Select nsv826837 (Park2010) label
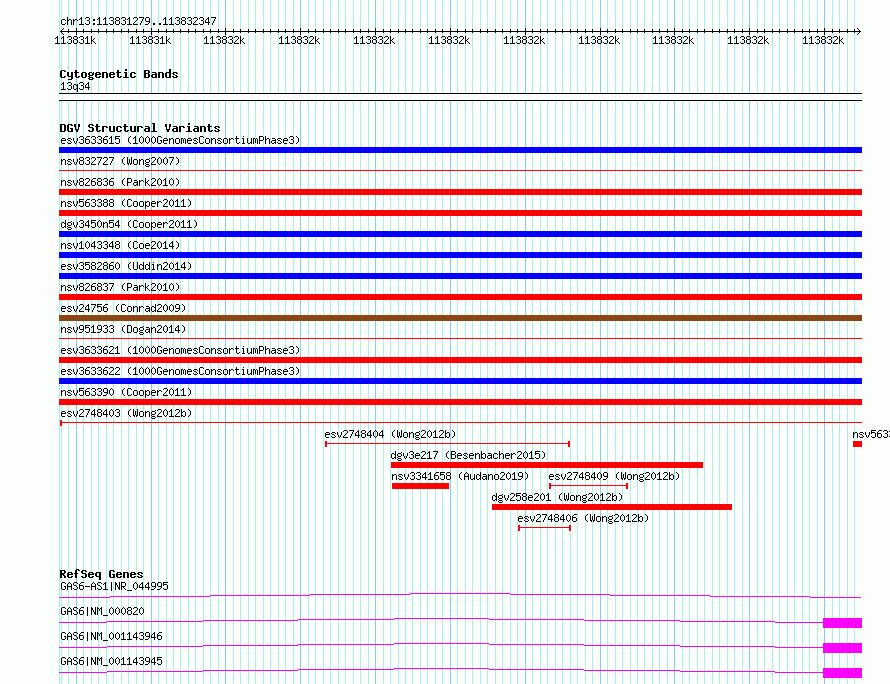This screenshot has width=890, height=684. point(120,287)
